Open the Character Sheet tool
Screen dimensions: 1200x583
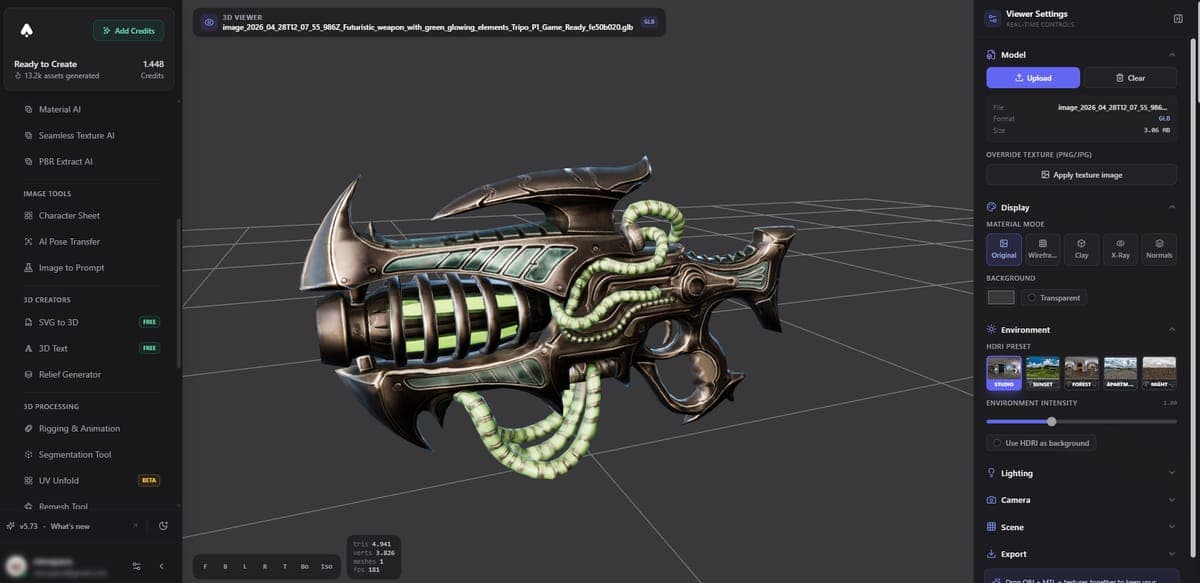[69, 215]
